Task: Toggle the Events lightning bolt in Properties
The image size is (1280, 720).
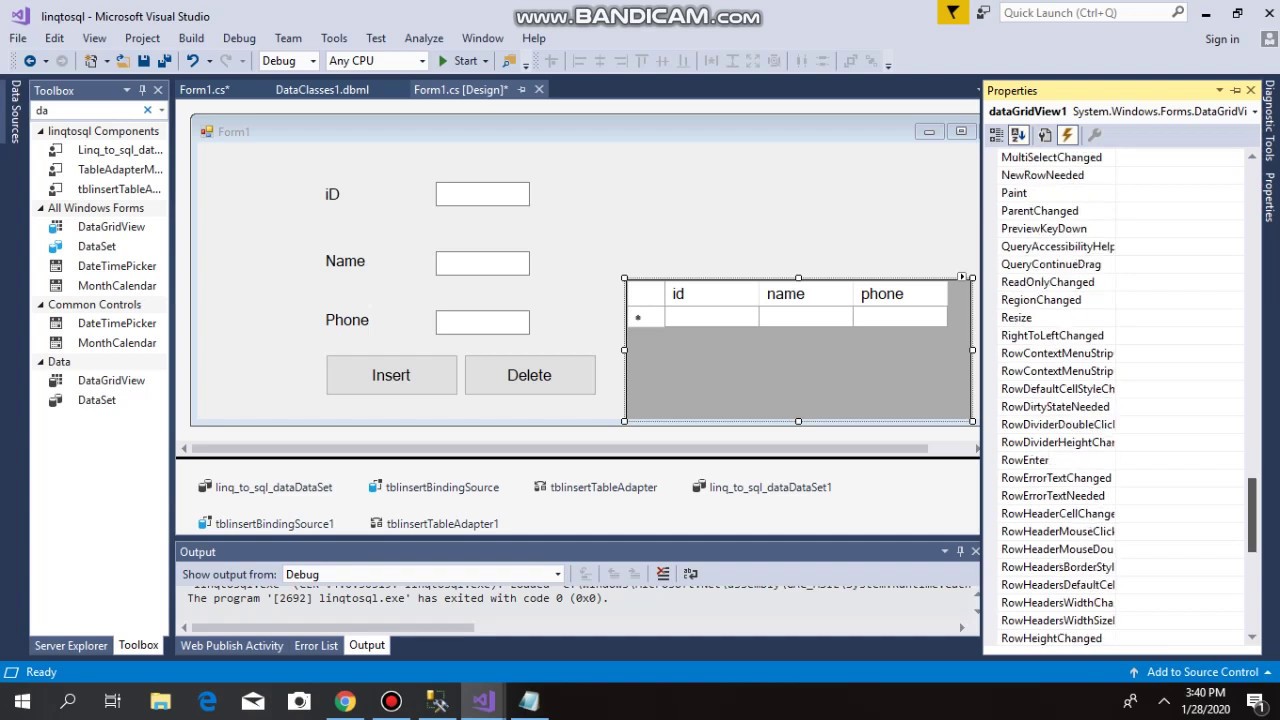Action: [x=1067, y=135]
